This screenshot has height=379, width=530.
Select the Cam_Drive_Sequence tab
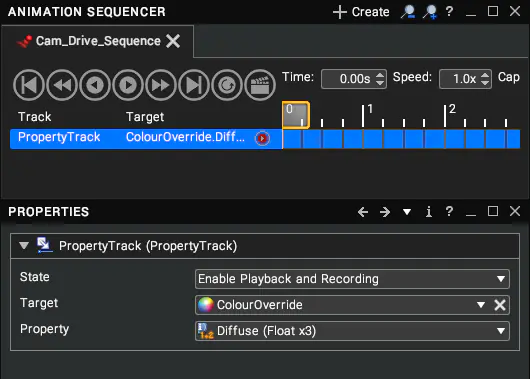point(98,41)
